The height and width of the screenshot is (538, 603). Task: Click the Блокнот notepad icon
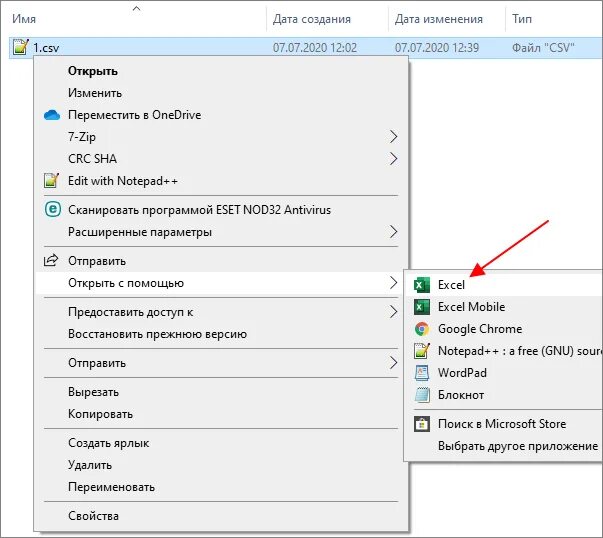(x=421, y=395)
